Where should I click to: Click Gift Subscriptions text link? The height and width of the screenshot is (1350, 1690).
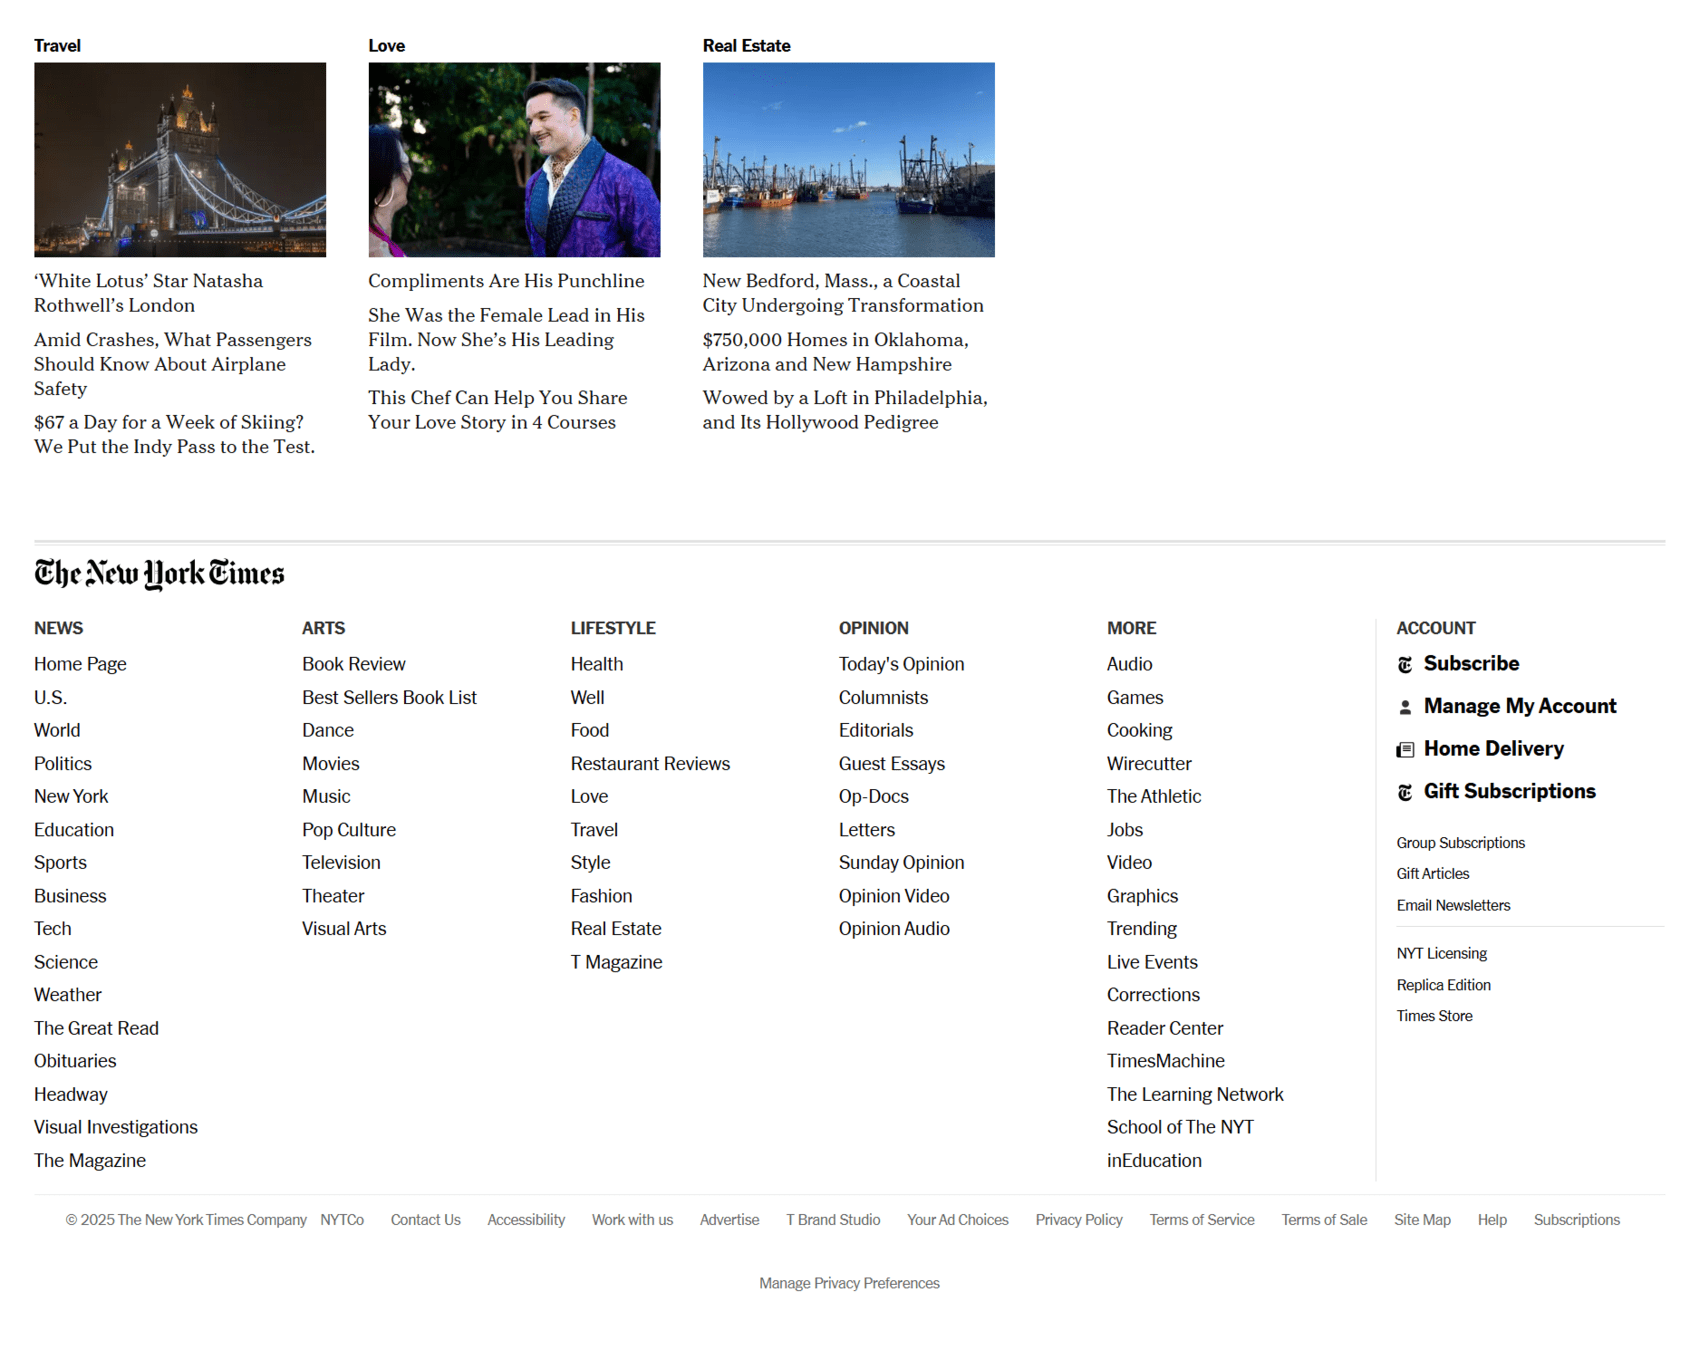(1510, 792)
